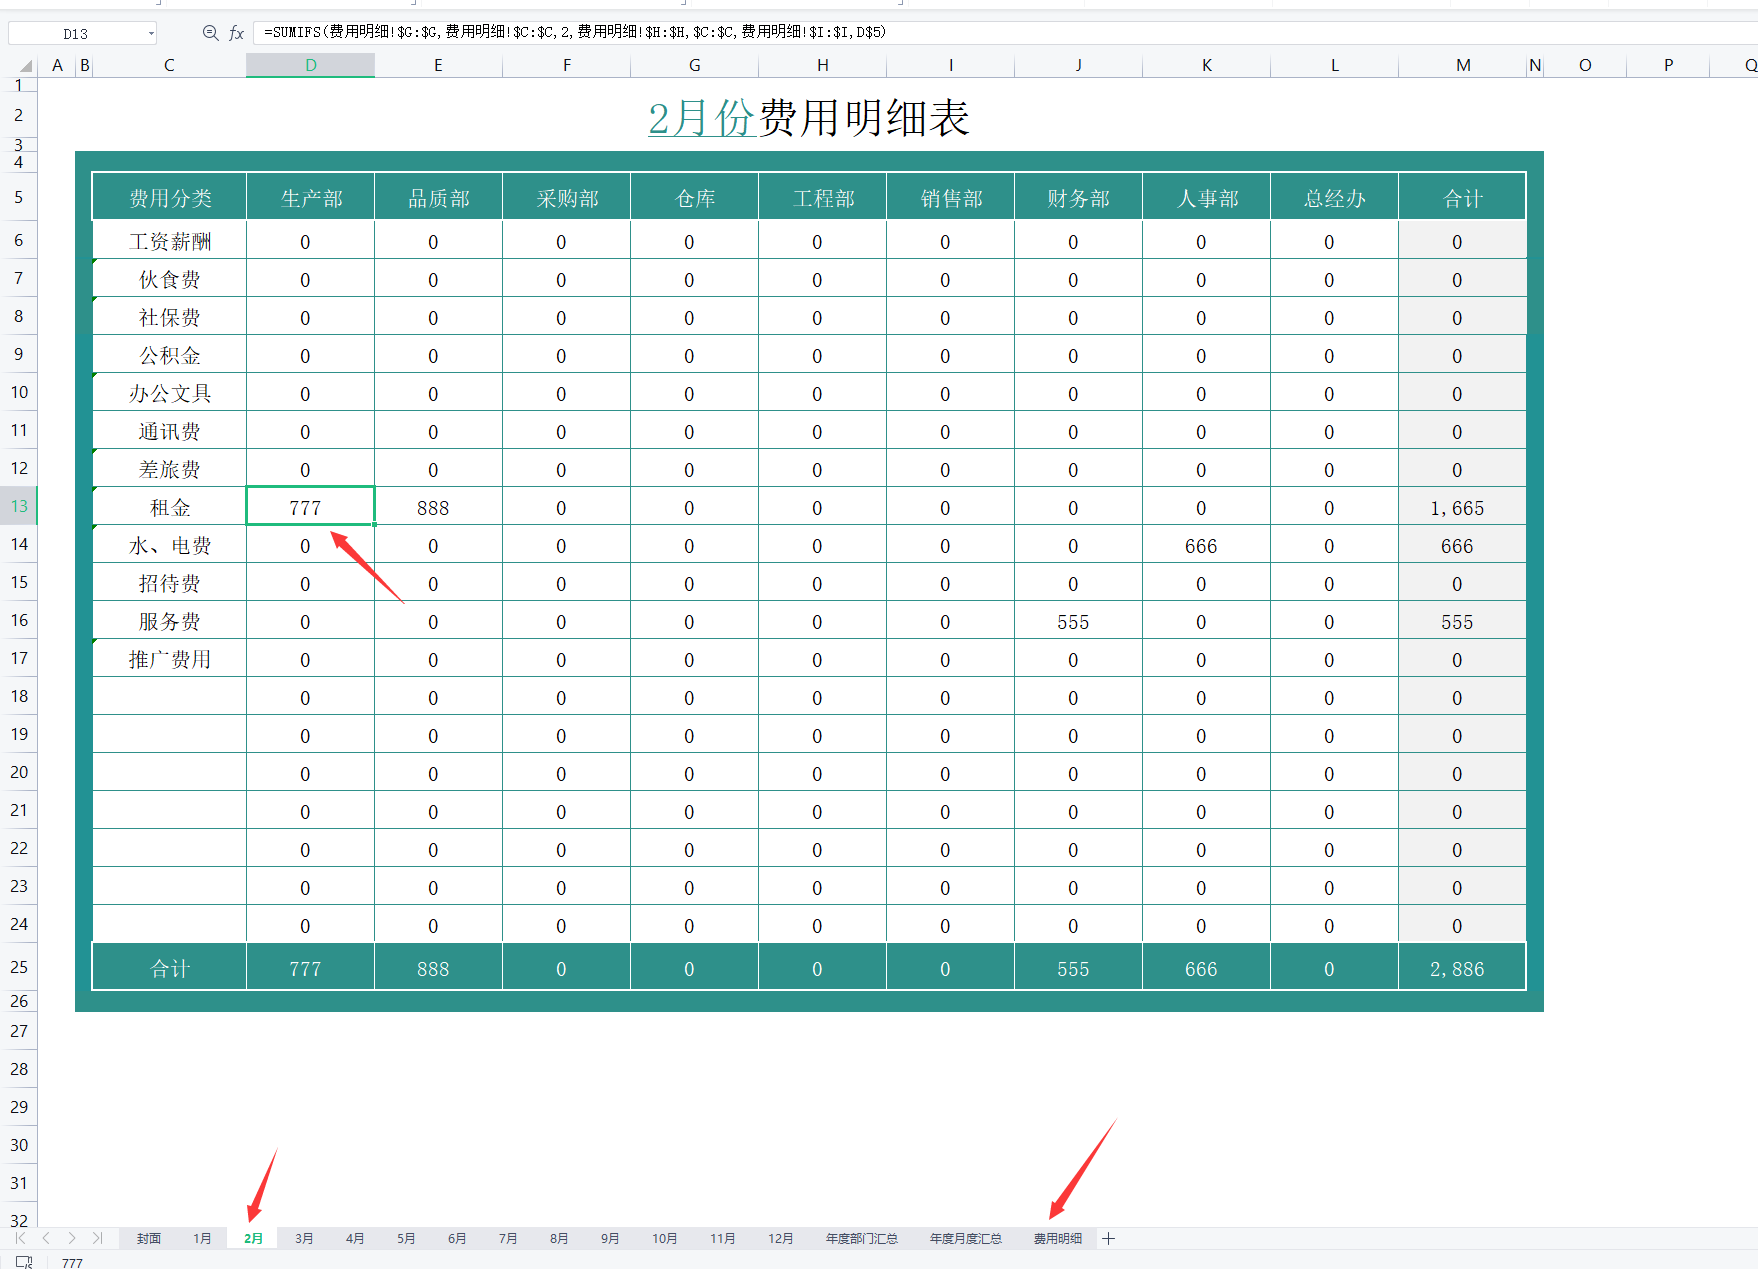
Task: Open the 11月 sheet tab
Action: pyautogui.click(x=723, y=1238)
